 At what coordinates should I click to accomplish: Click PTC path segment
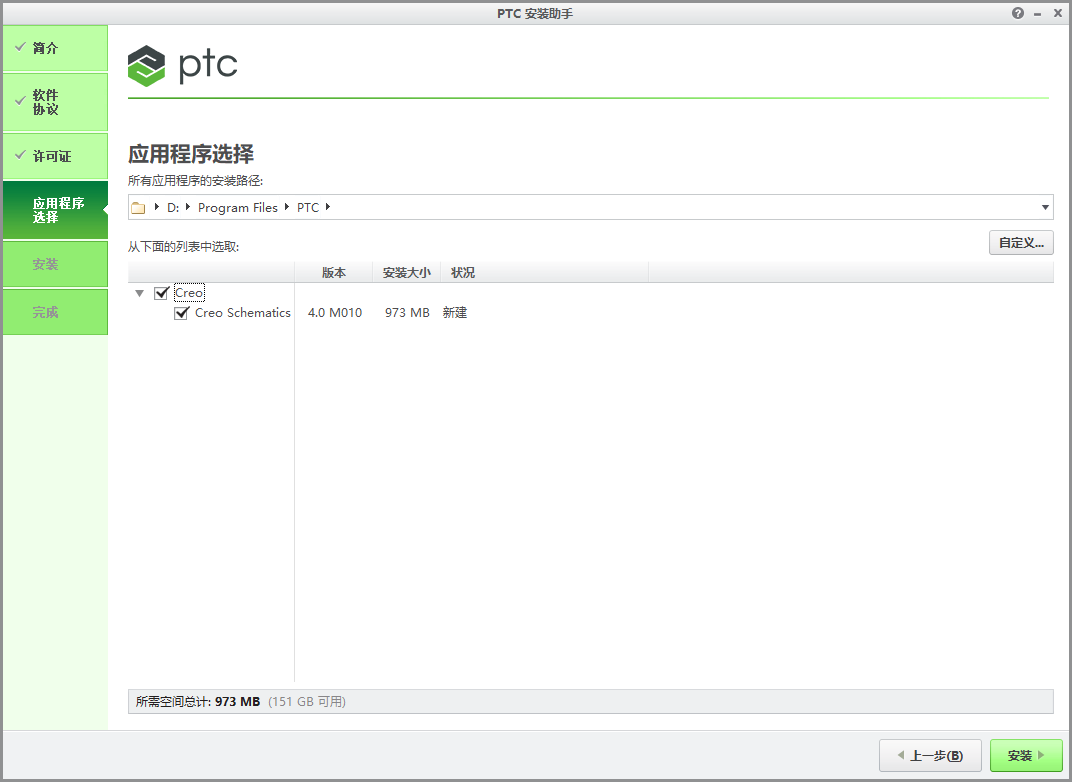[x=308, y=207]
